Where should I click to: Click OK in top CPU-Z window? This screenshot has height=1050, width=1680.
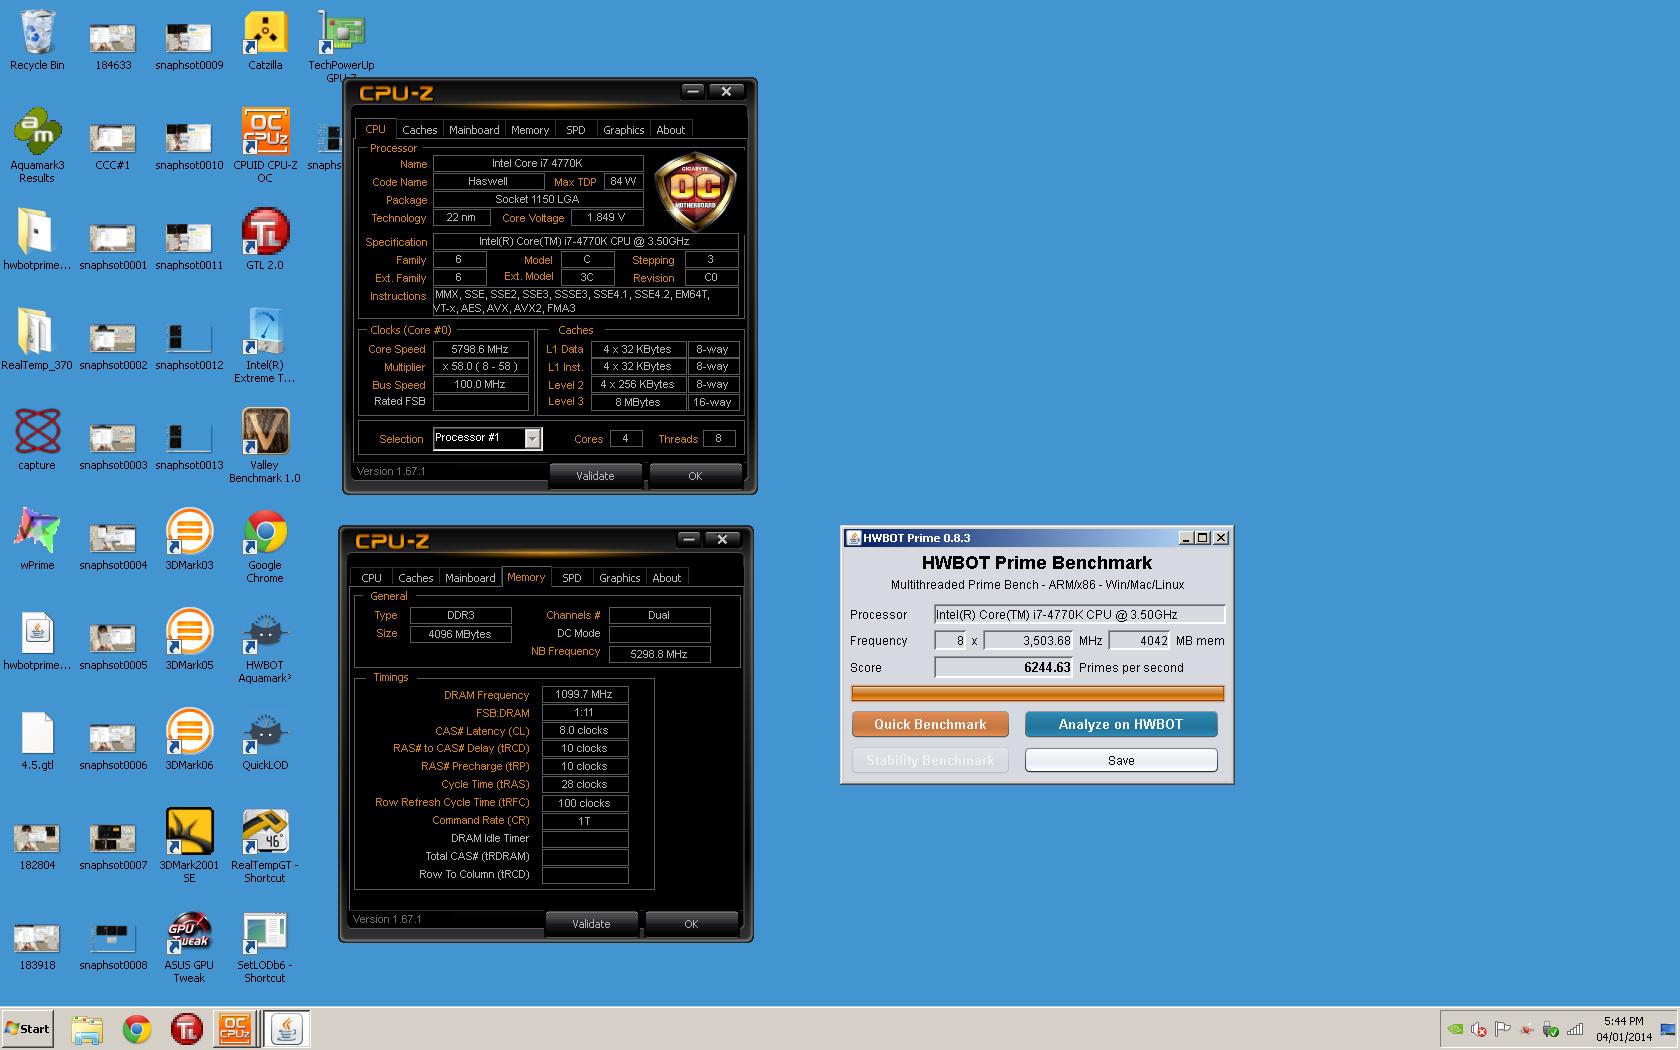pyautogui.click(x=695, y=476)
